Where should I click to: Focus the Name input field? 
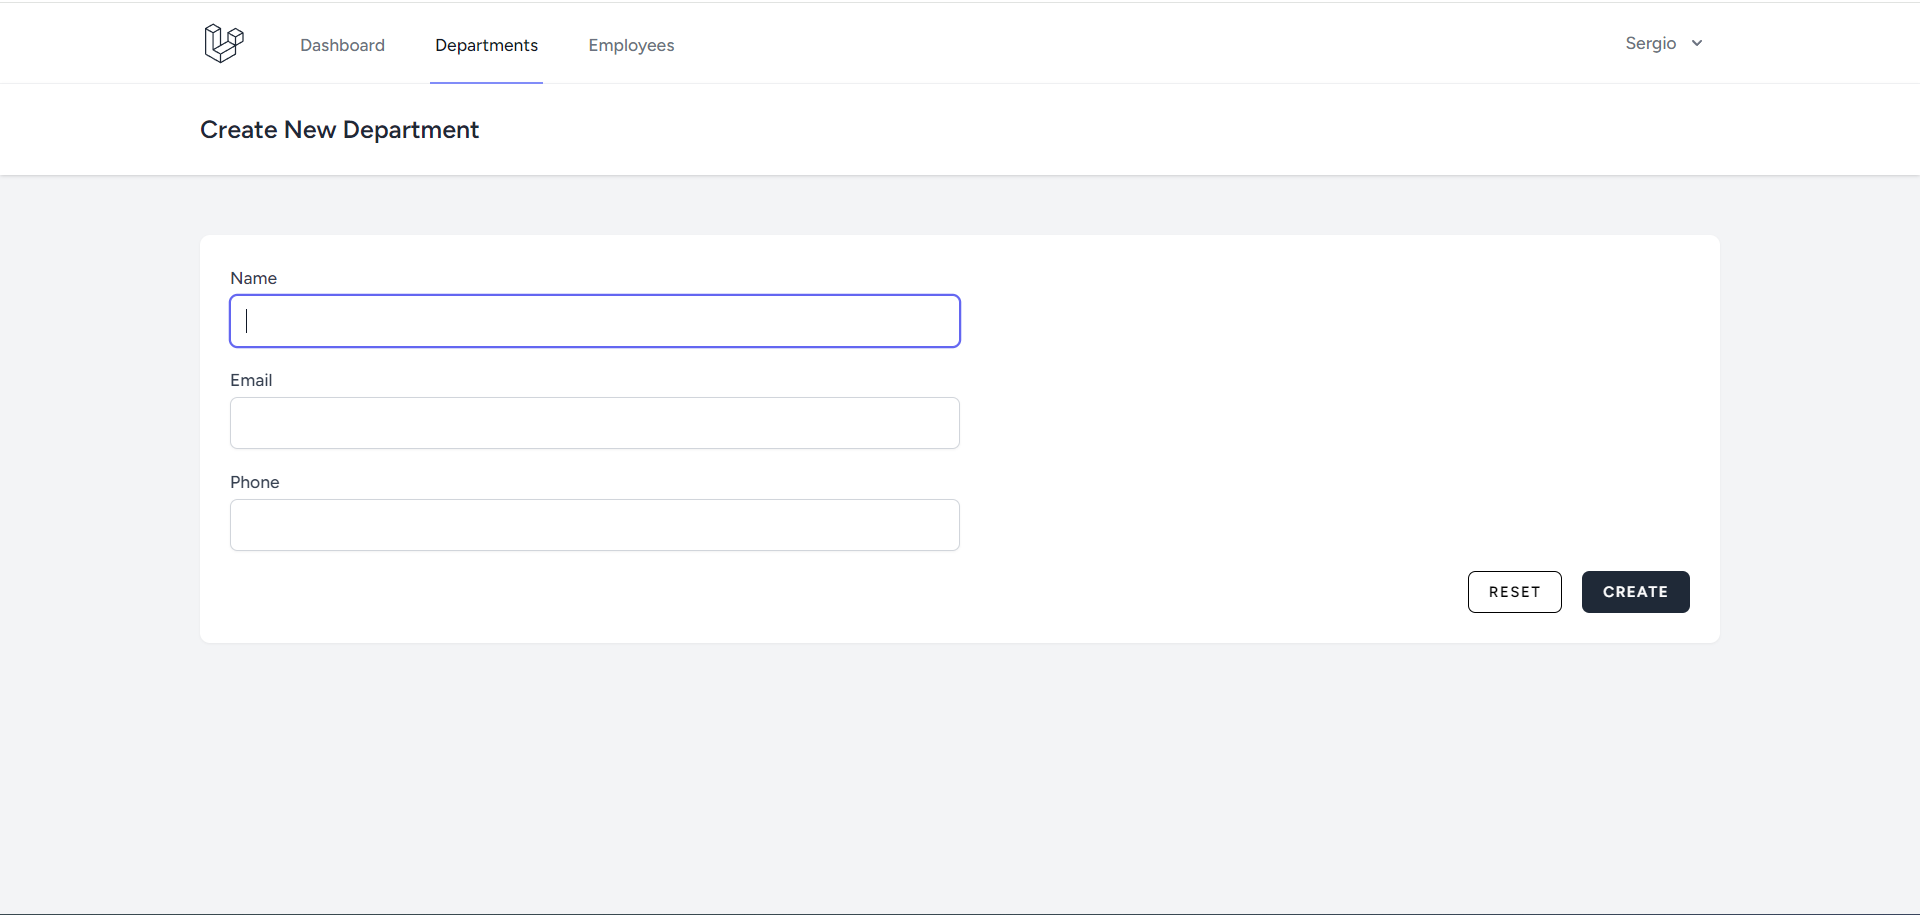point(595,321)
